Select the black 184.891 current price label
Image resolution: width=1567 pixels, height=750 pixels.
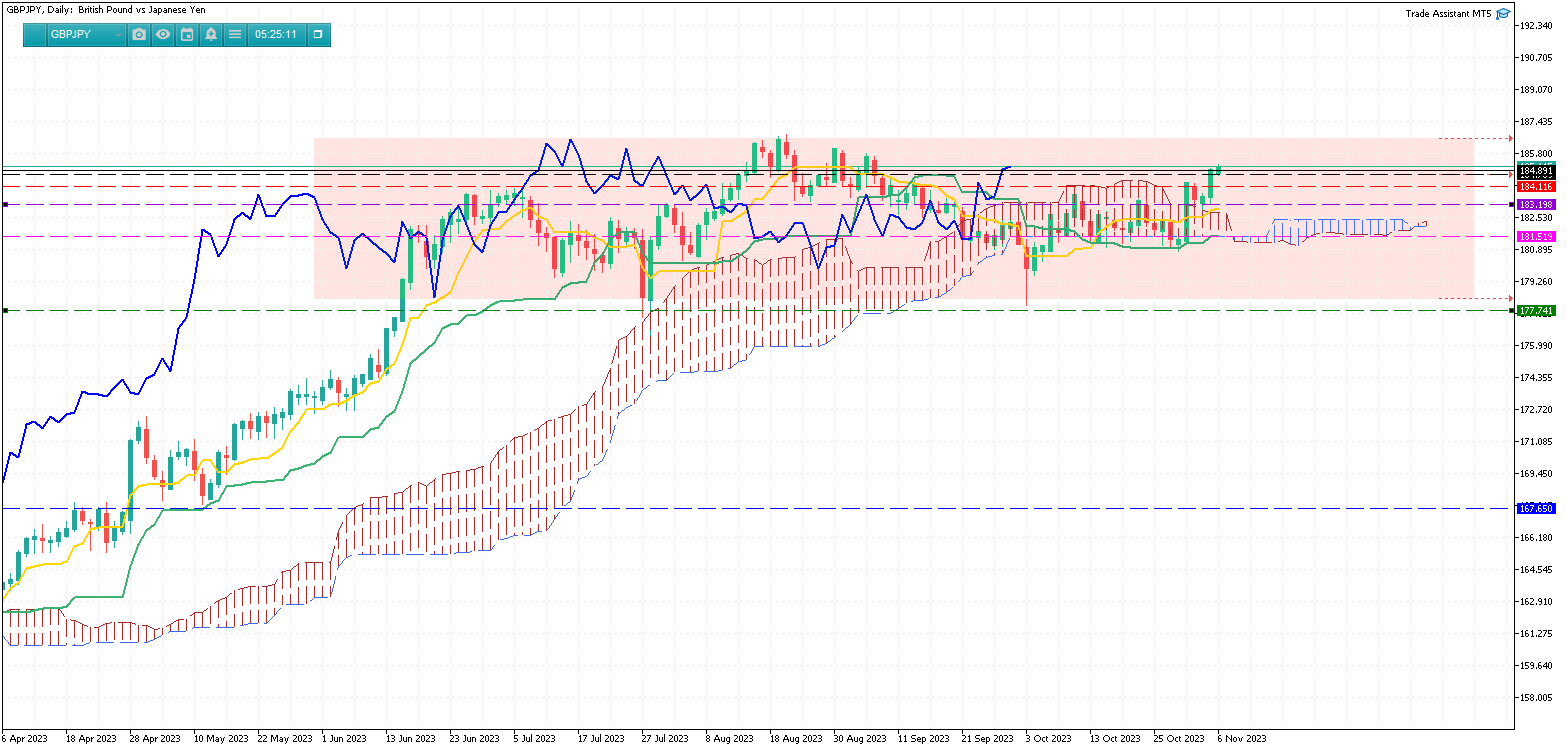pos(1535,172)
